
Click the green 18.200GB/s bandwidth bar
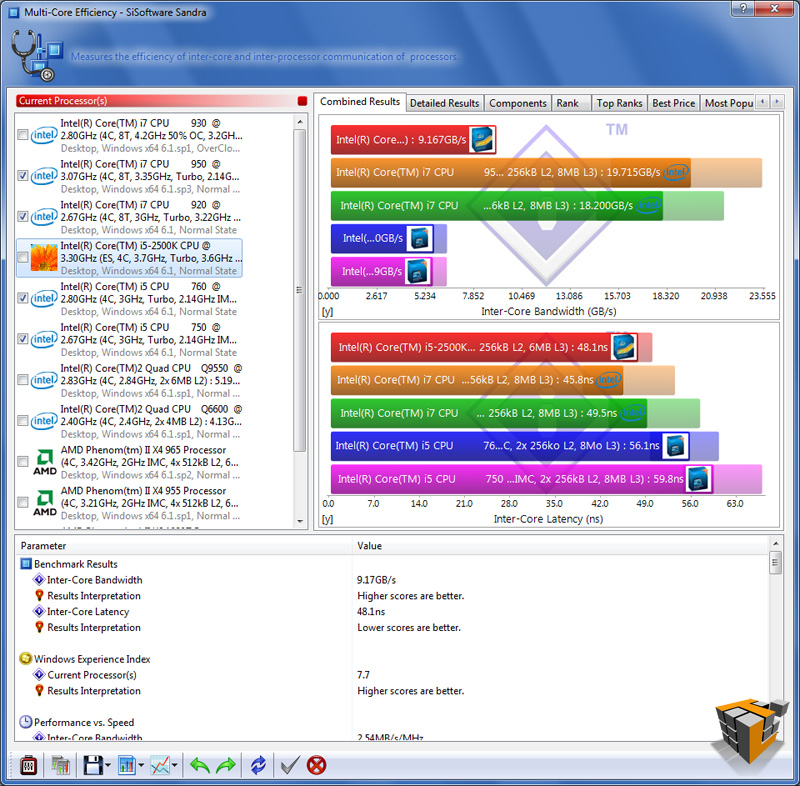[x=497, y=206]
